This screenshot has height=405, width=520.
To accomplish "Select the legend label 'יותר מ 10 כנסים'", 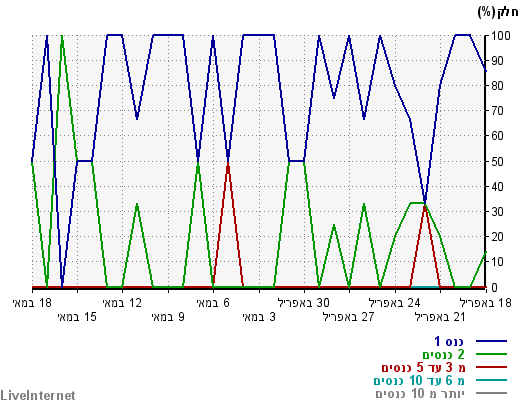I will 420,393.
